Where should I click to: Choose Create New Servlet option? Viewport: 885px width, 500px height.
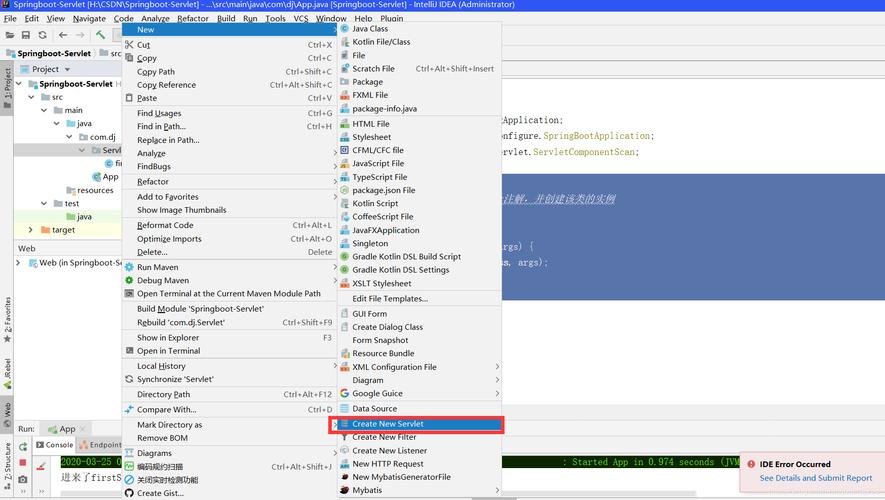click(419, 424)
